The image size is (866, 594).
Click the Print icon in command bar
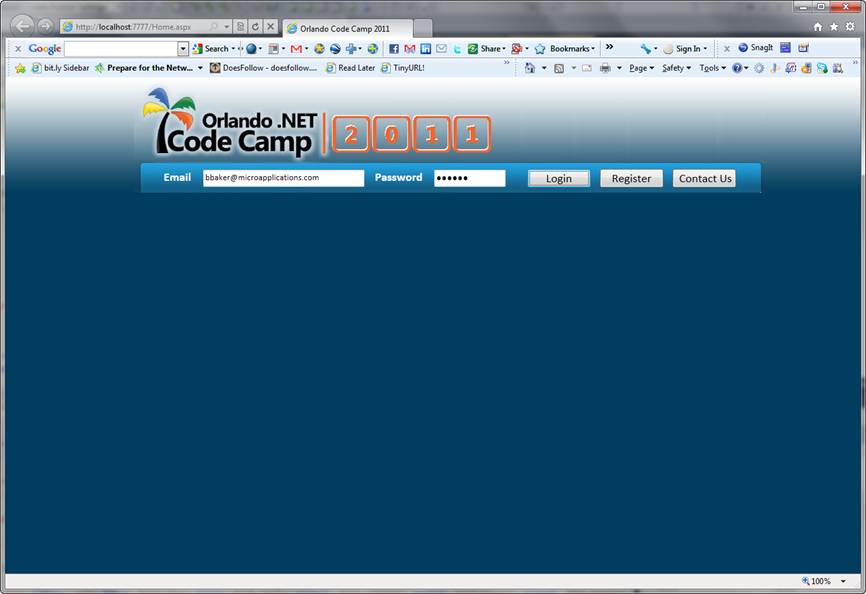tap(605, 68)
